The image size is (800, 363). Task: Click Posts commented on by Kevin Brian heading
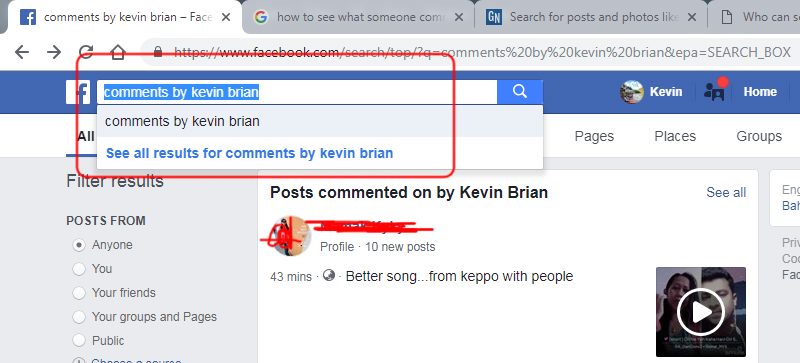(409, 192)
